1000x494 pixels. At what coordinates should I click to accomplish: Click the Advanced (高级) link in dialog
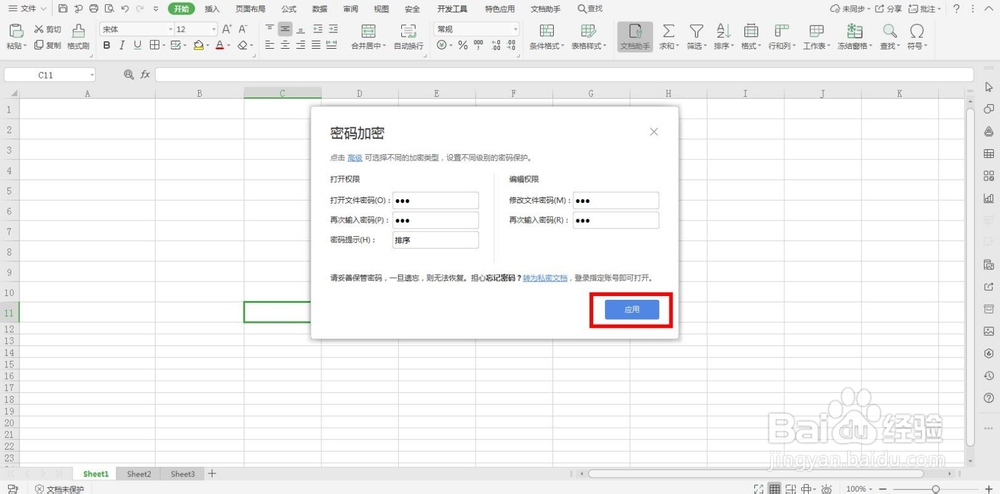pos(355,157)
